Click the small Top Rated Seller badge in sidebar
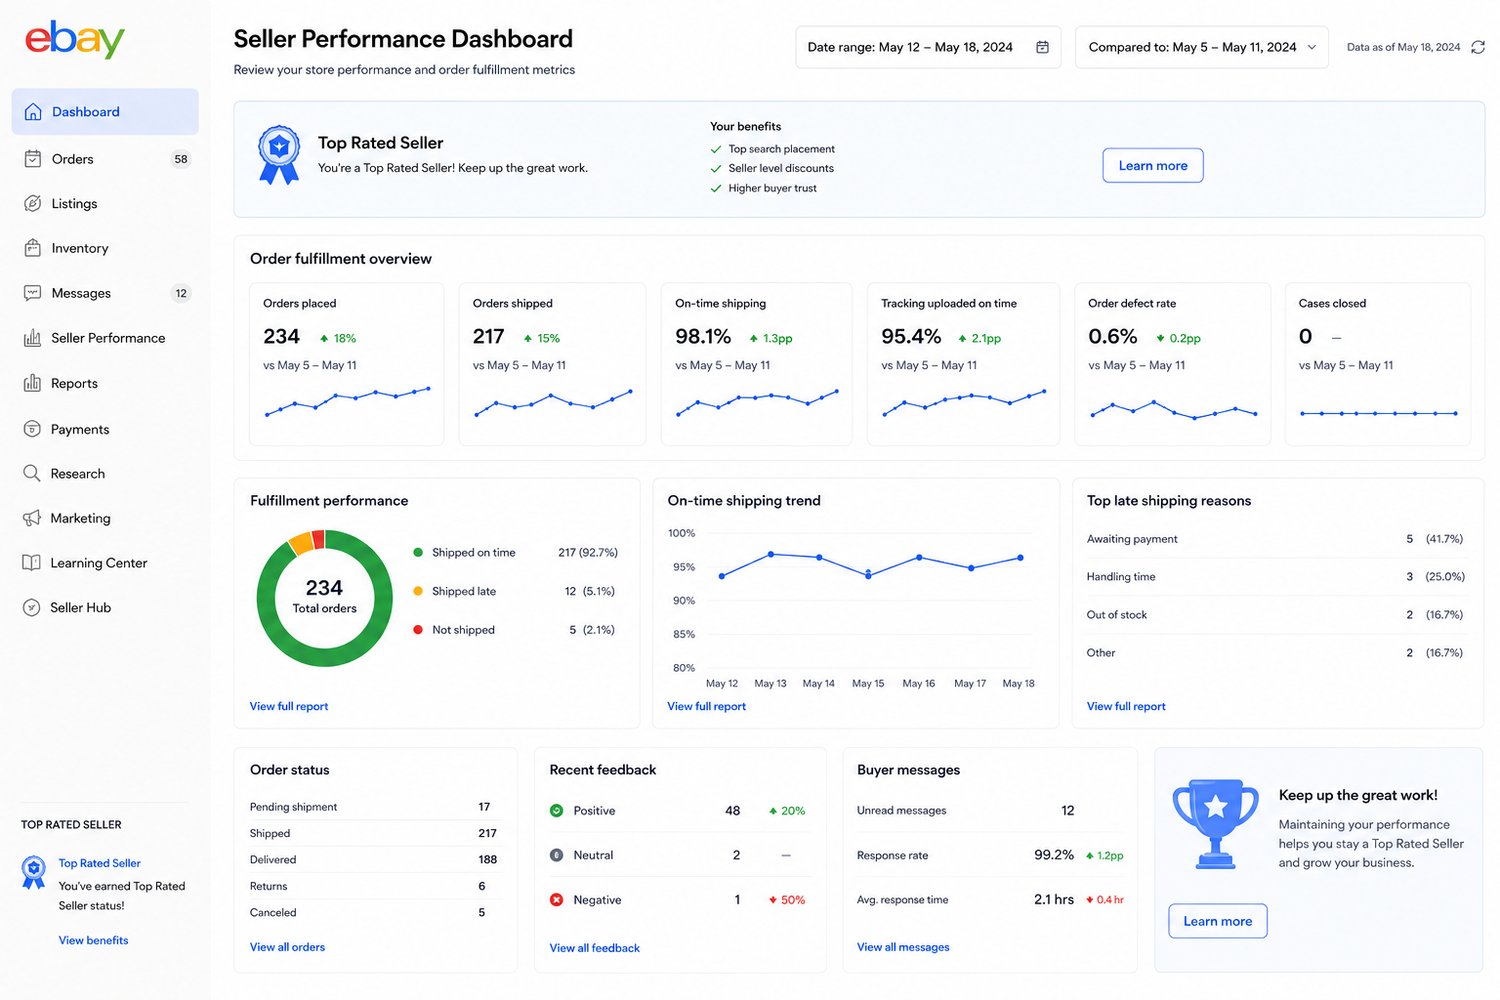 point(34,872)
